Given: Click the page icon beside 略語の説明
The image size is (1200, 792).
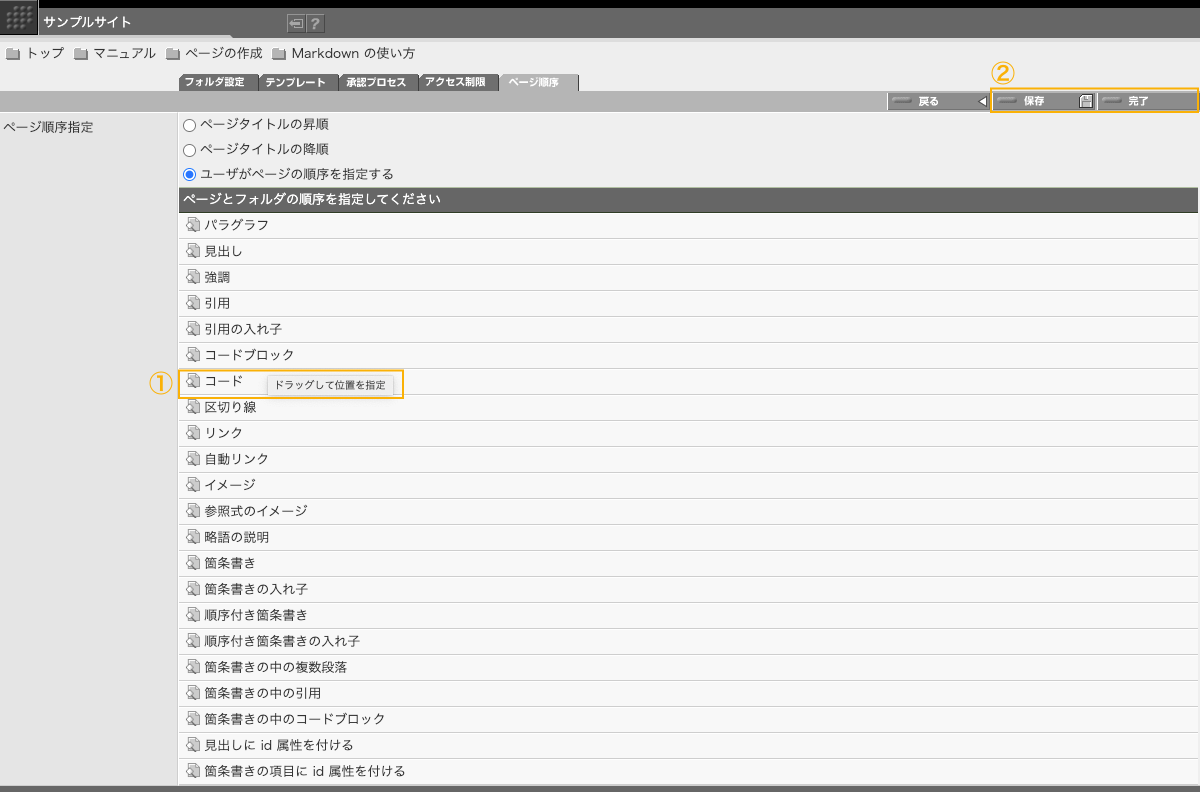Looking at the screenshot, I should 193,537.
